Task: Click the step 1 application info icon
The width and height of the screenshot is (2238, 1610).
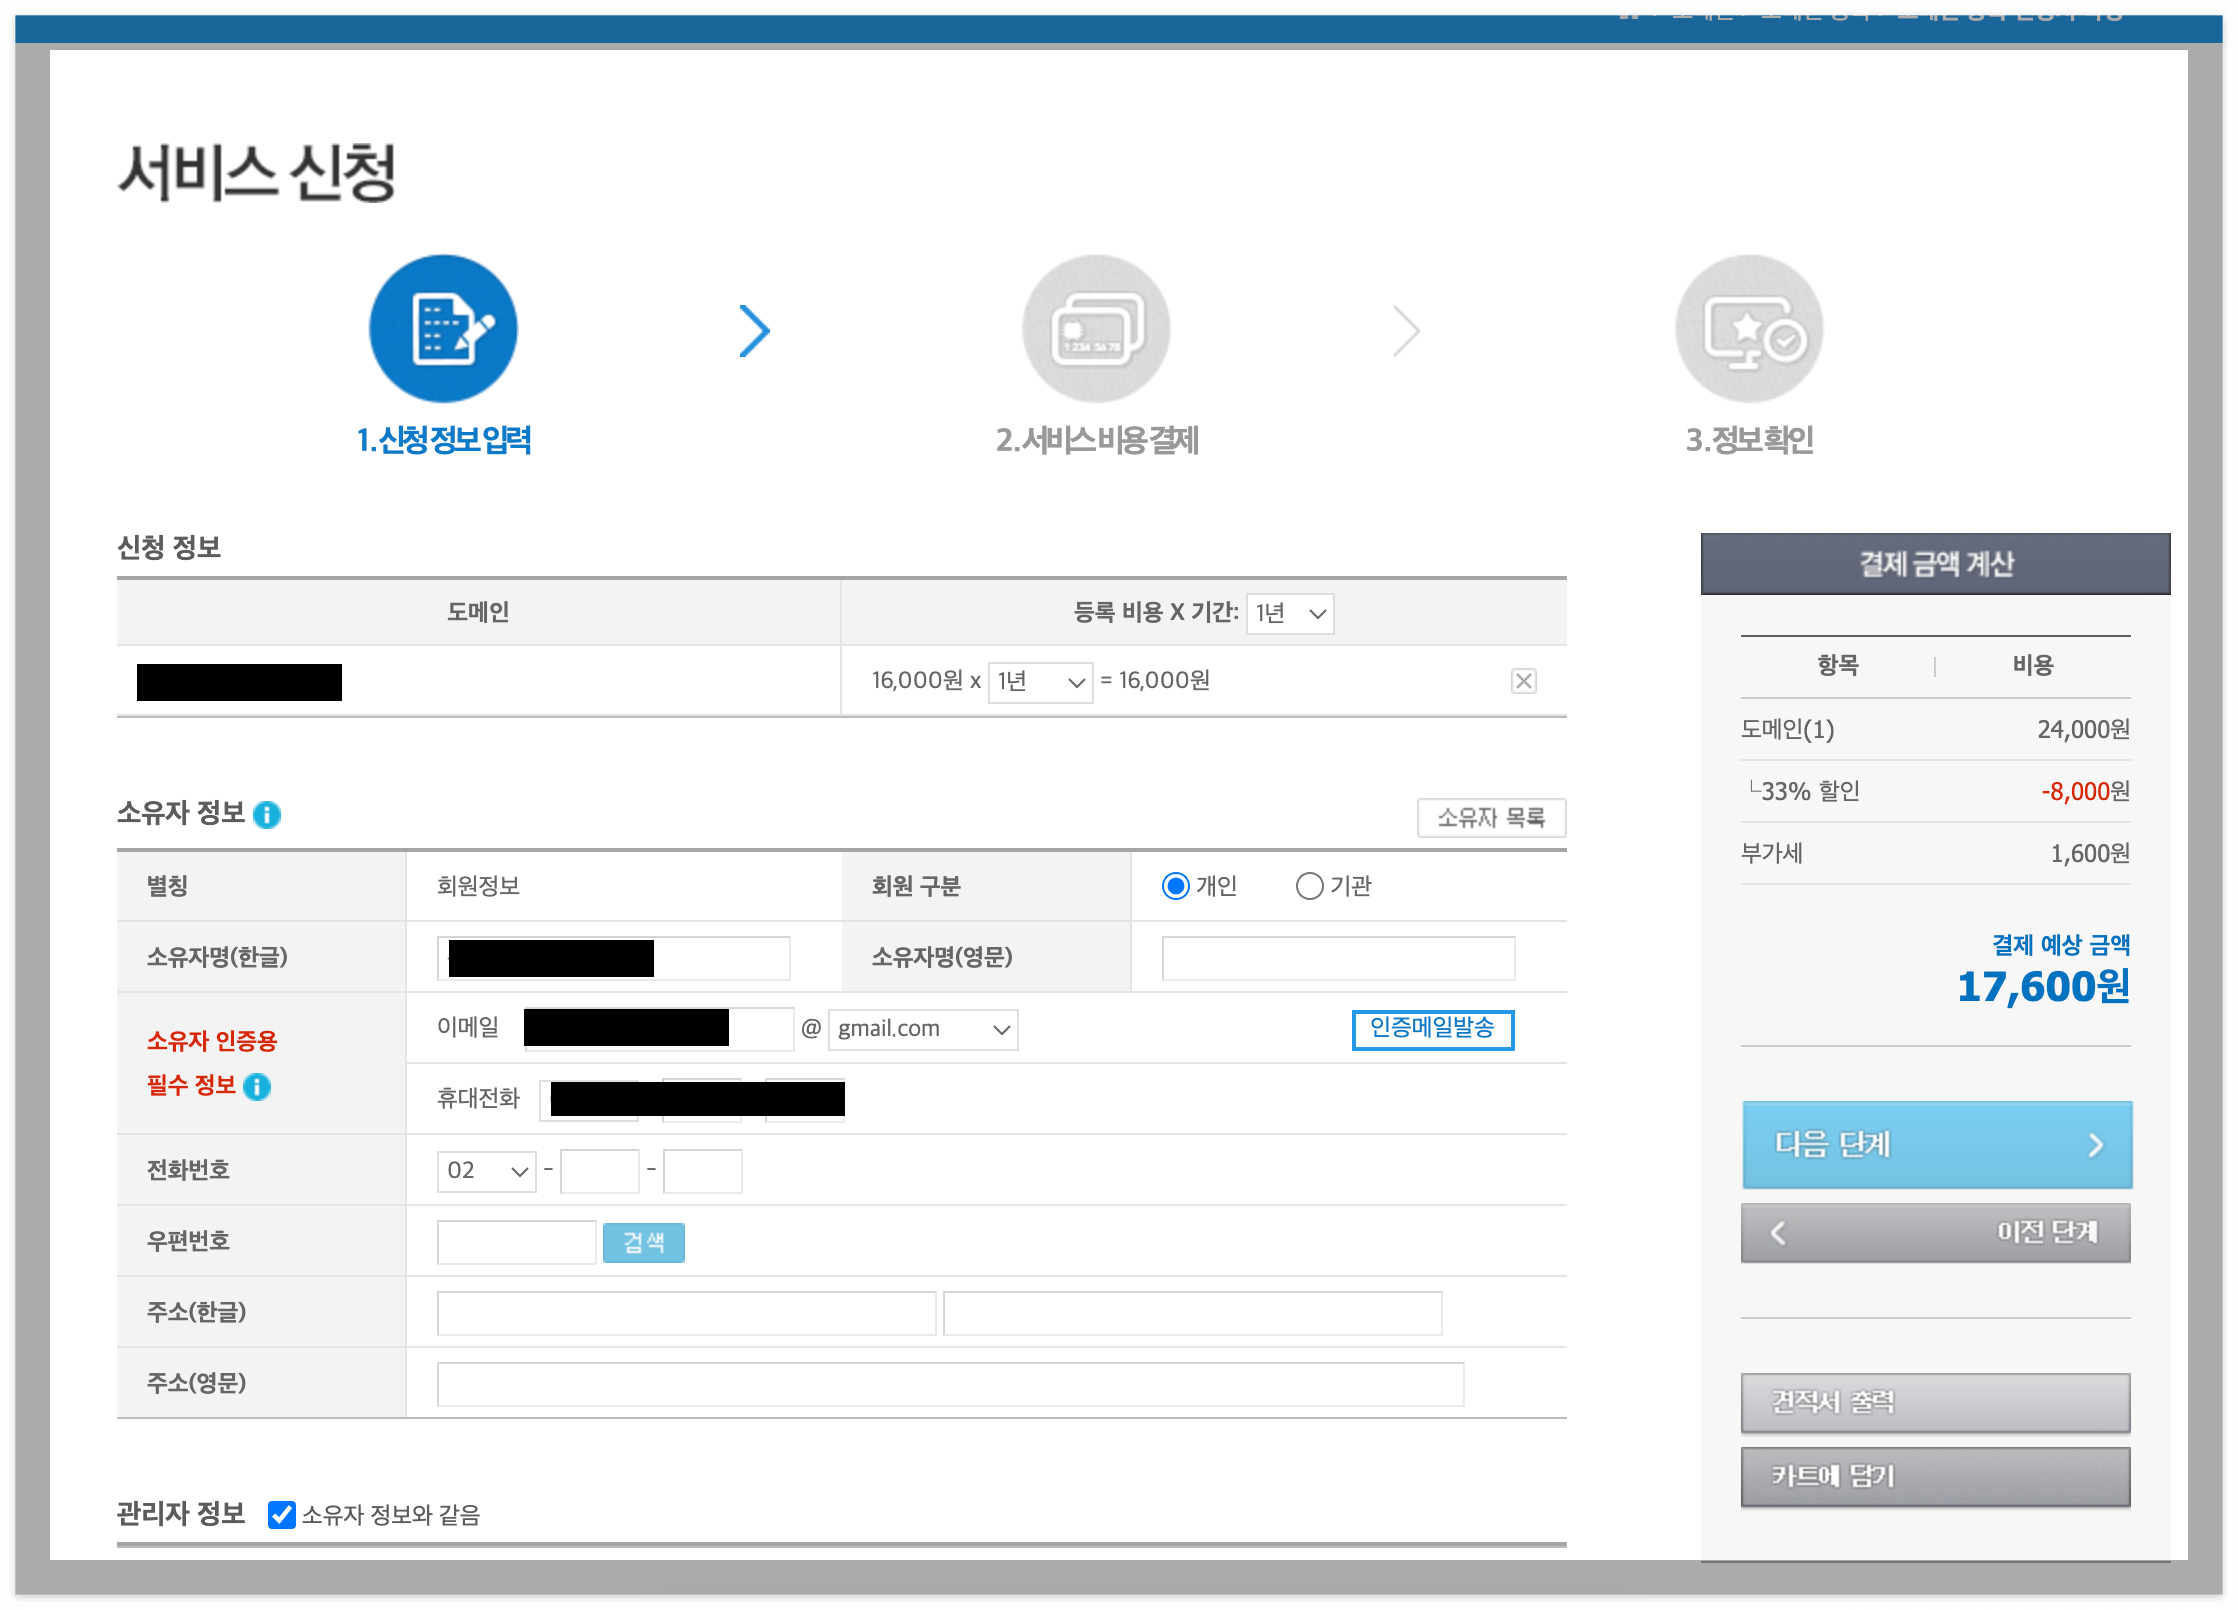Action: click(443, 329)
